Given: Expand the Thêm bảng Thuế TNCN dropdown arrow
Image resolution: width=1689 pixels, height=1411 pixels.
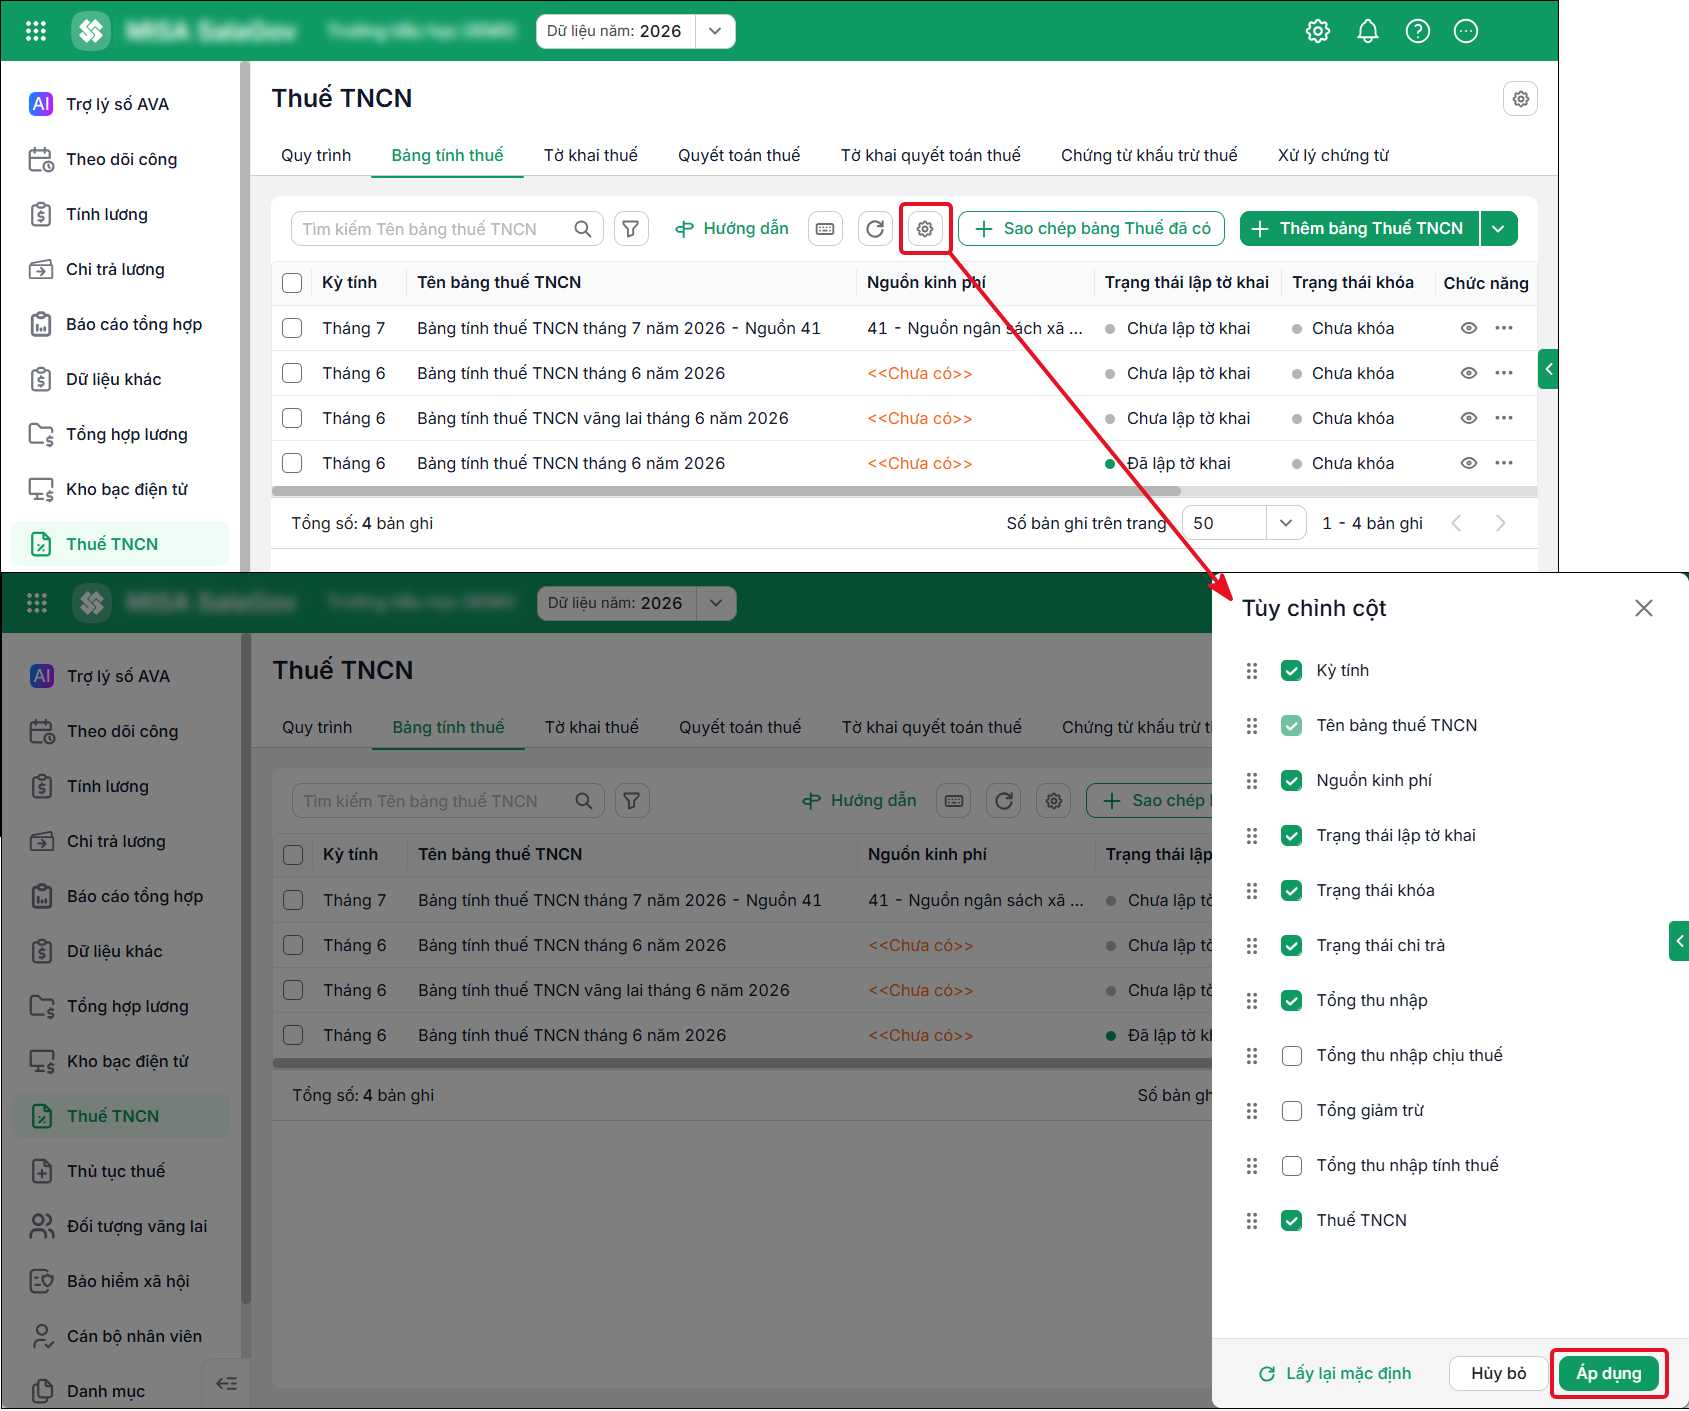Looking at the screenshot, I should click(1498, 229).
